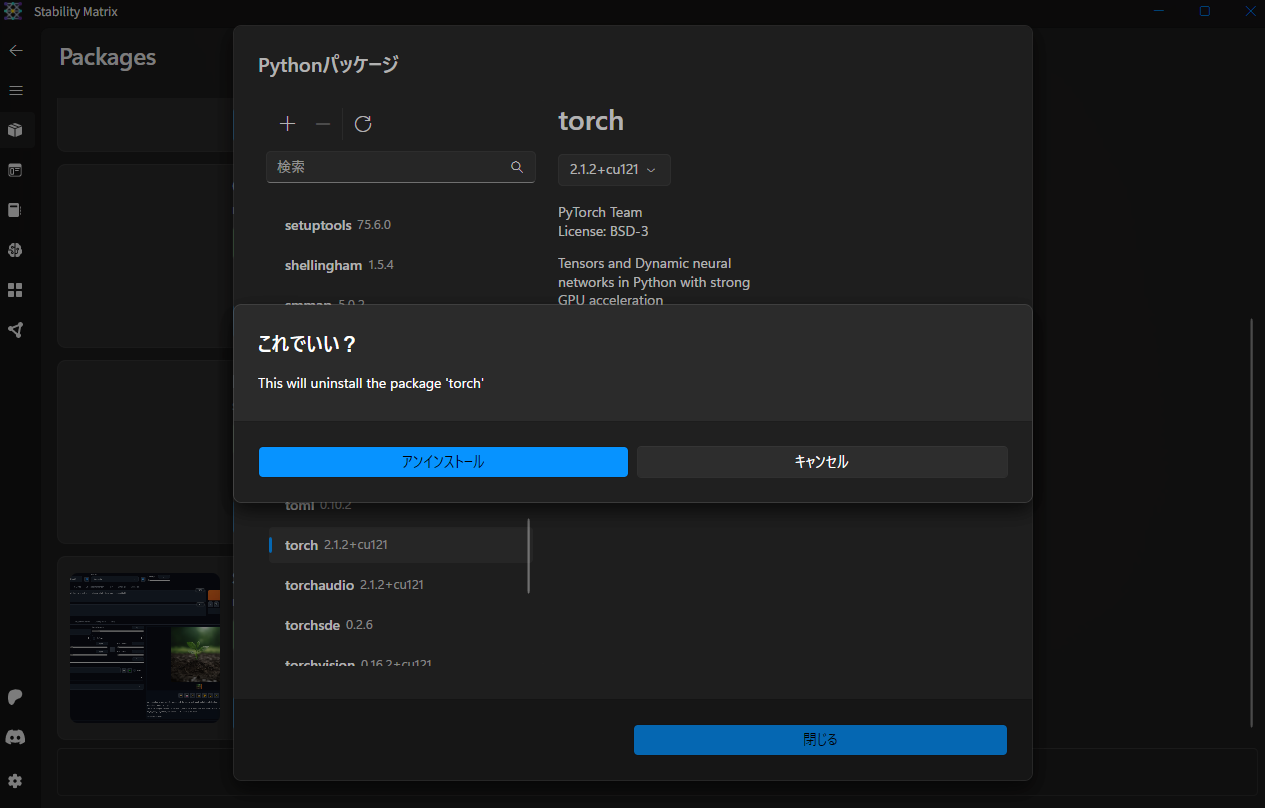Viewport: 1265px width, 808px height.
Task: Click the キャンセル button
Action: coord(822,462)
